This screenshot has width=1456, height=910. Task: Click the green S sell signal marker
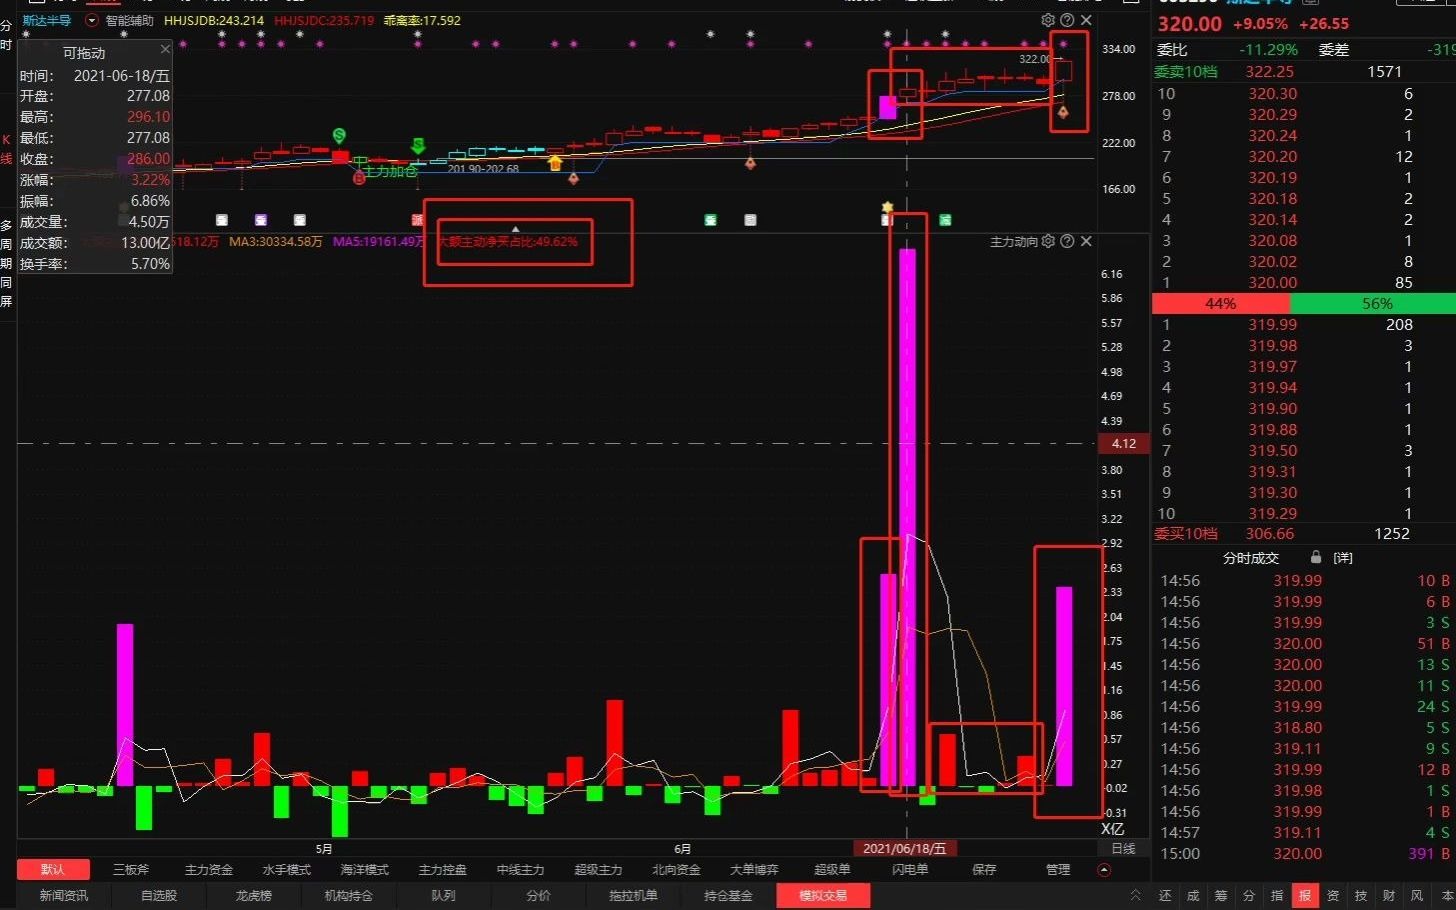tap(339, 135)
